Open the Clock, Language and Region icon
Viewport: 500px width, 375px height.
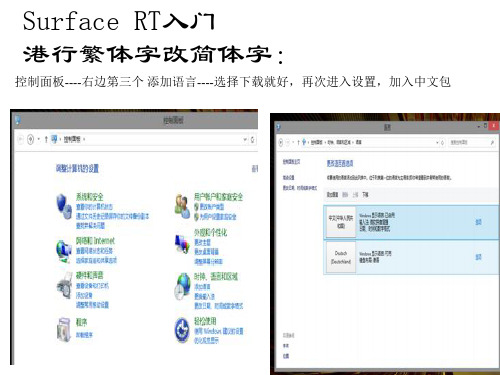point(182,286)
